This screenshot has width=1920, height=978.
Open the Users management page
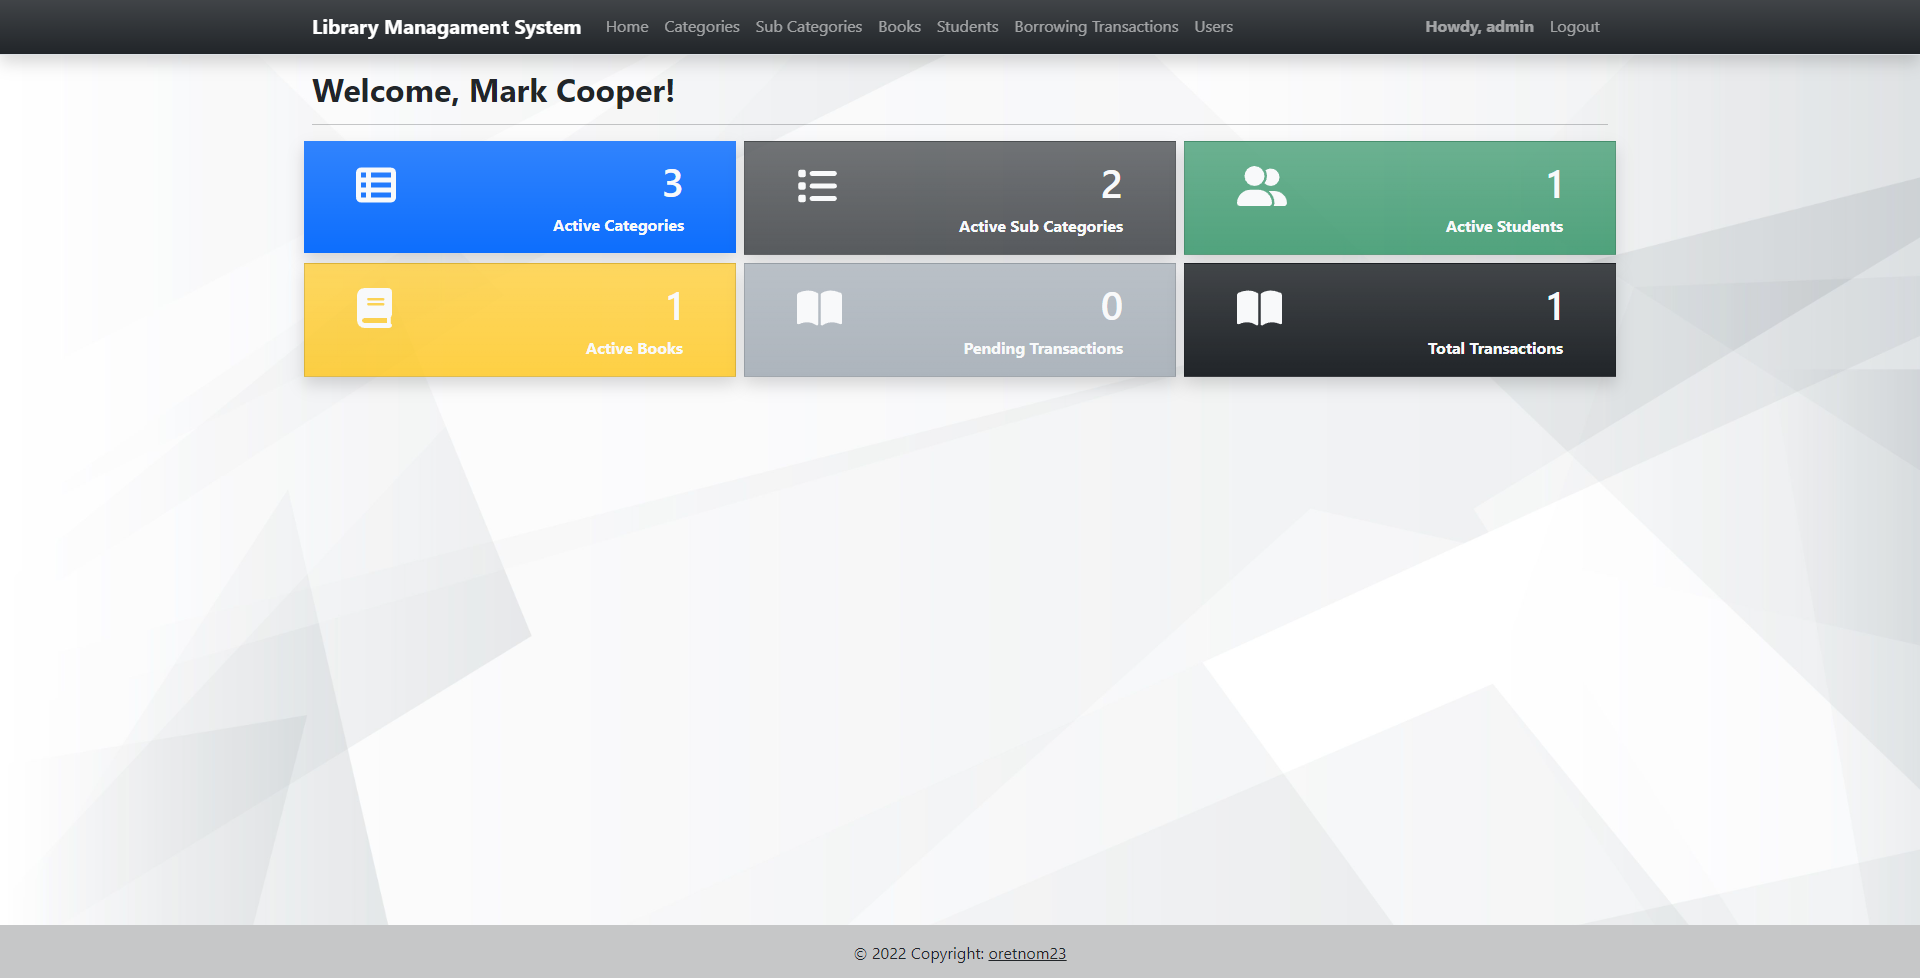point(1213,27)
